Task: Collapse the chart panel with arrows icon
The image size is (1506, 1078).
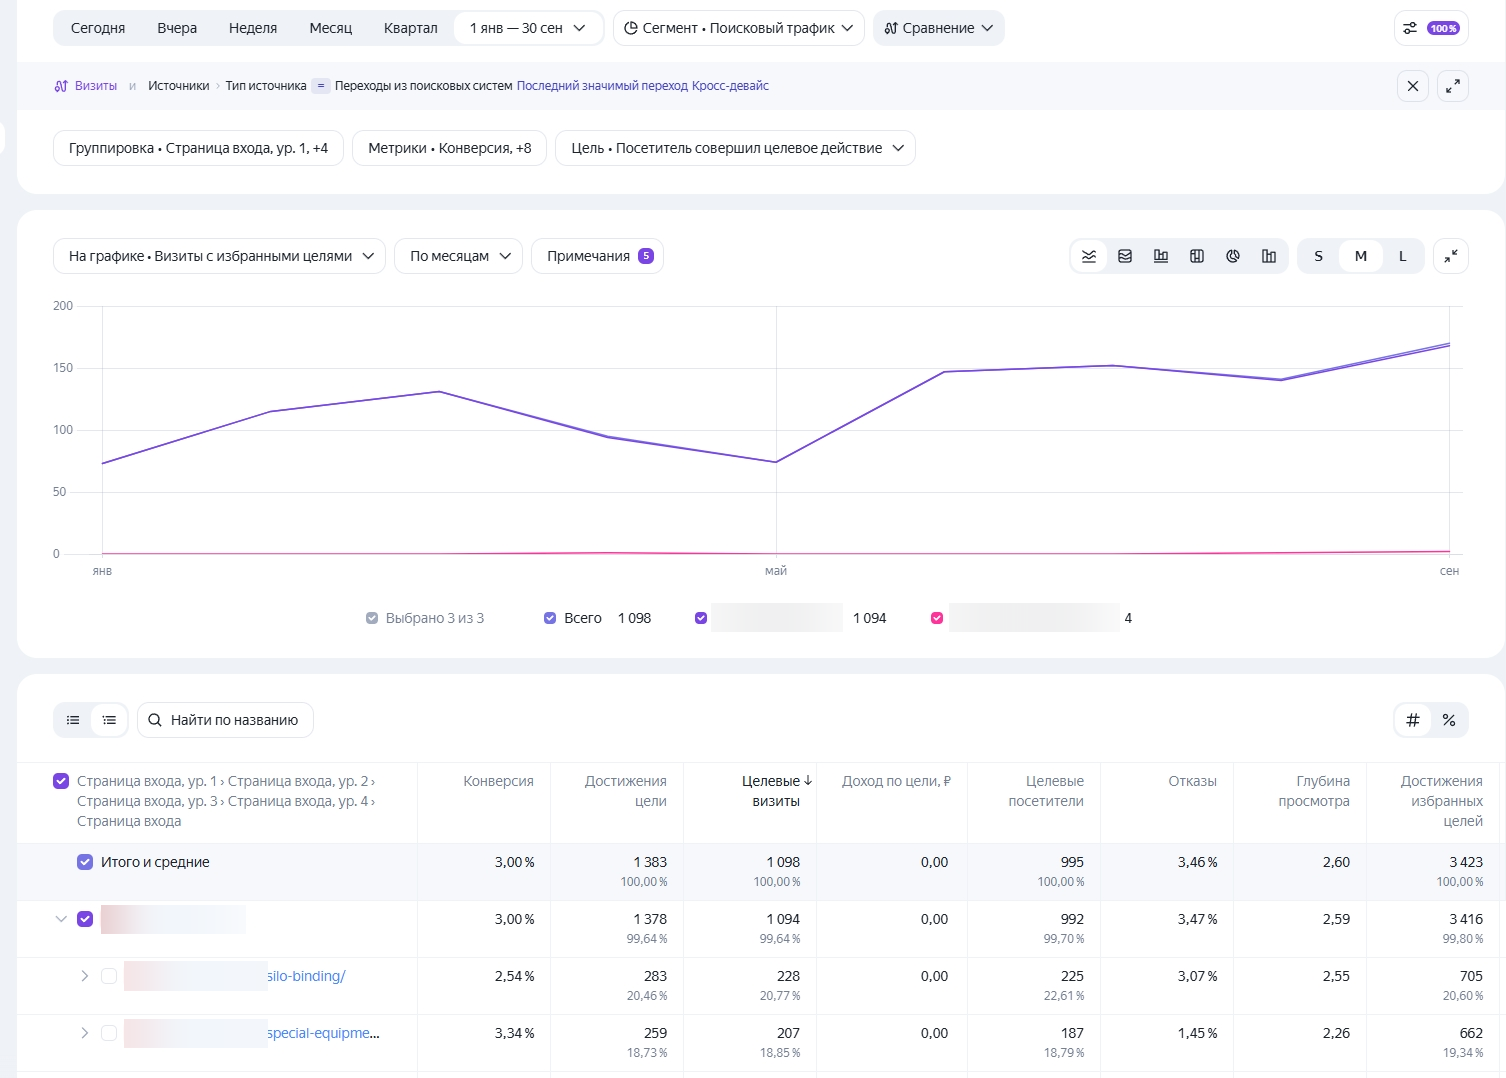Action: pos(1451,256)
